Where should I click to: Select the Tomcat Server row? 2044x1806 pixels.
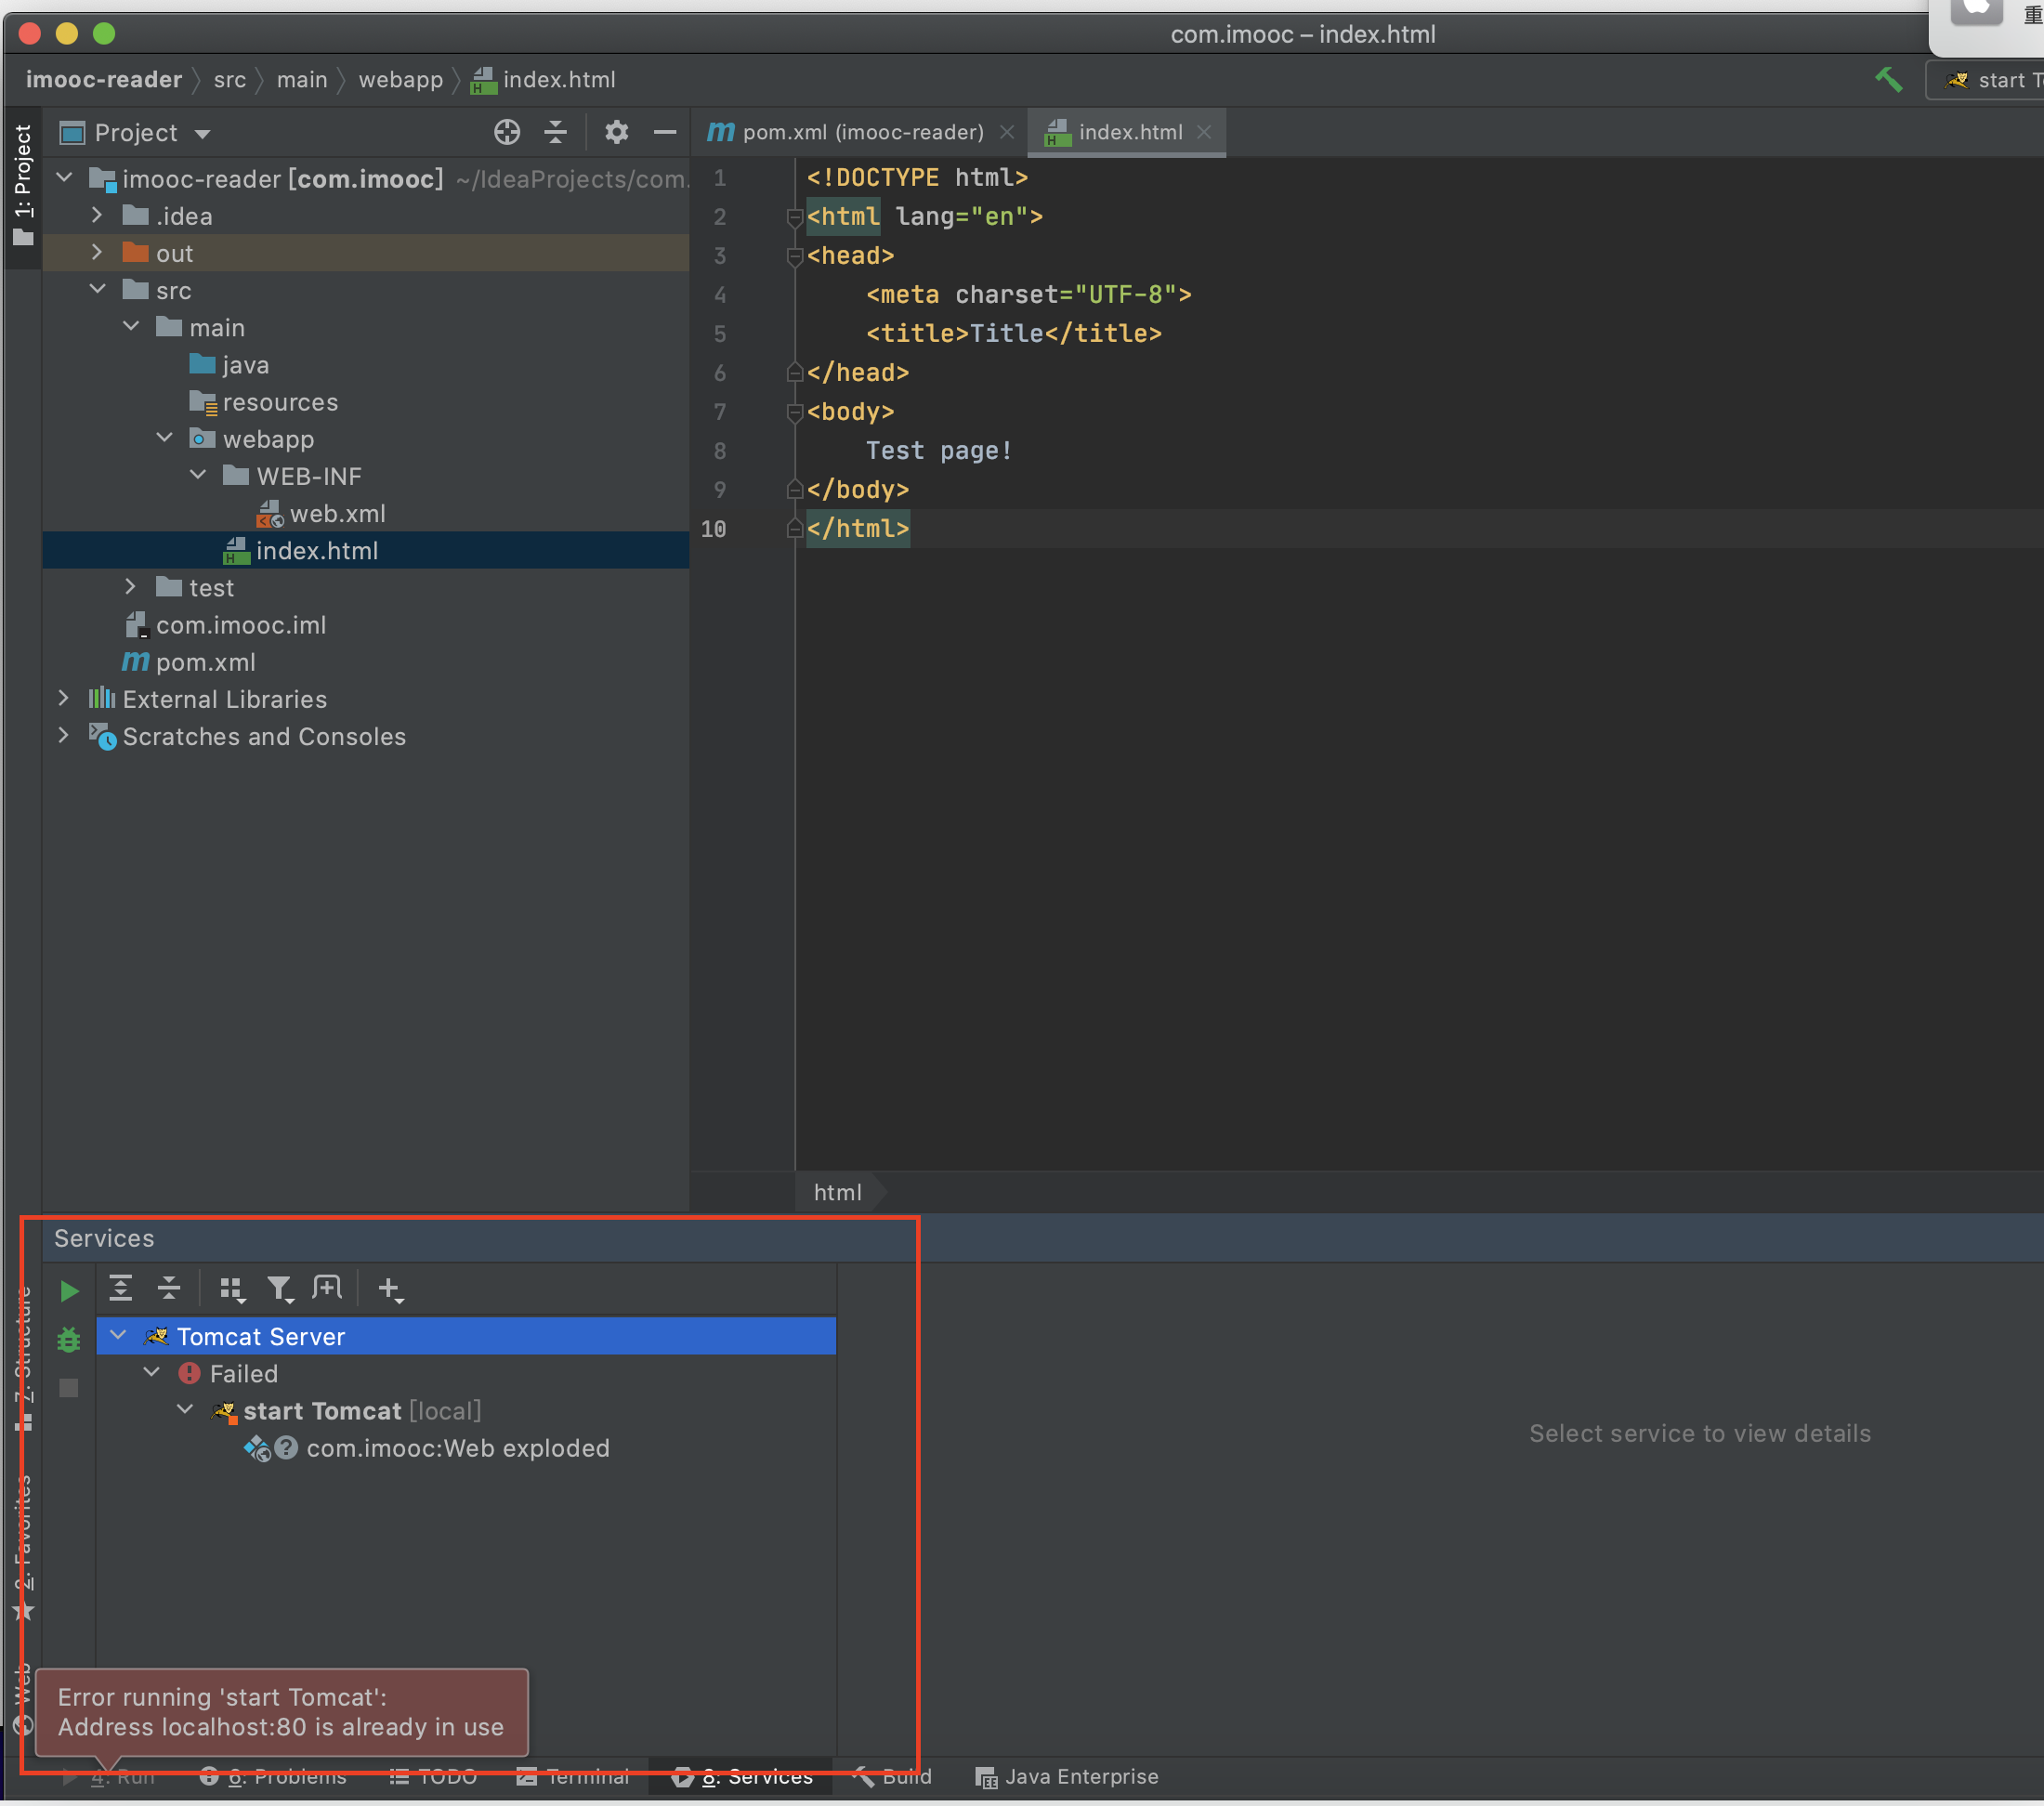pos(466,1336)
